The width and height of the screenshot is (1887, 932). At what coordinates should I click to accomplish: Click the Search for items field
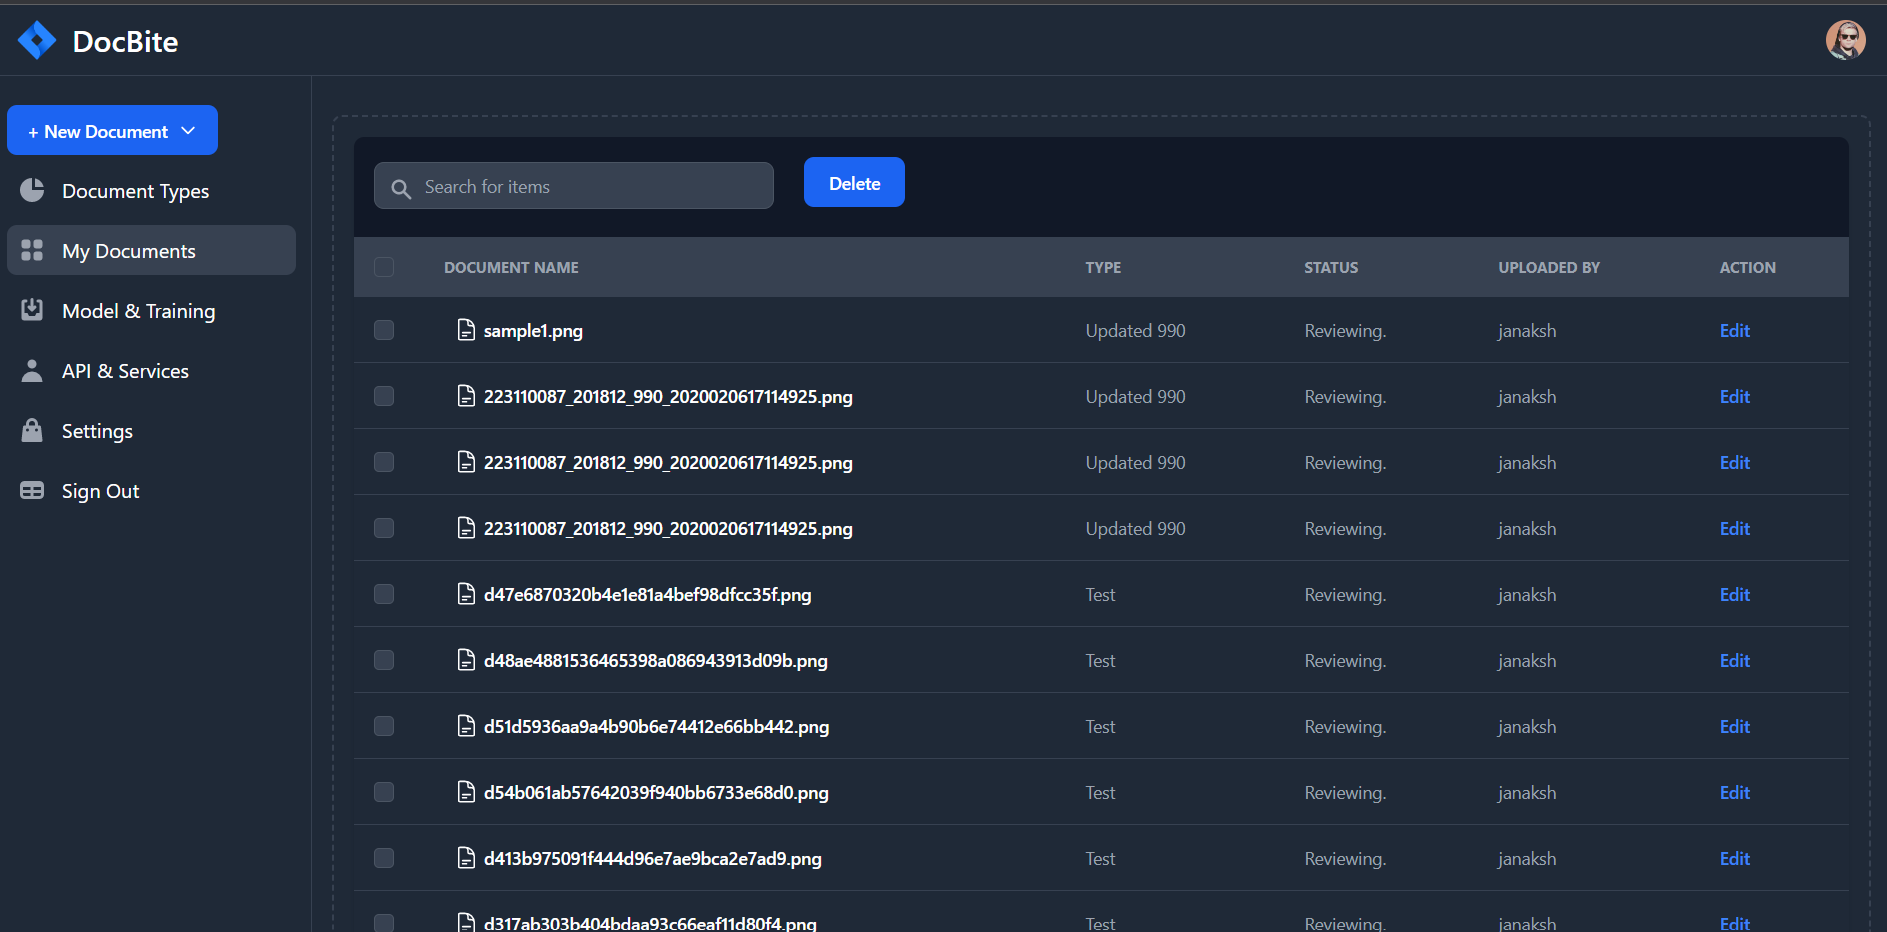(574, 186)
